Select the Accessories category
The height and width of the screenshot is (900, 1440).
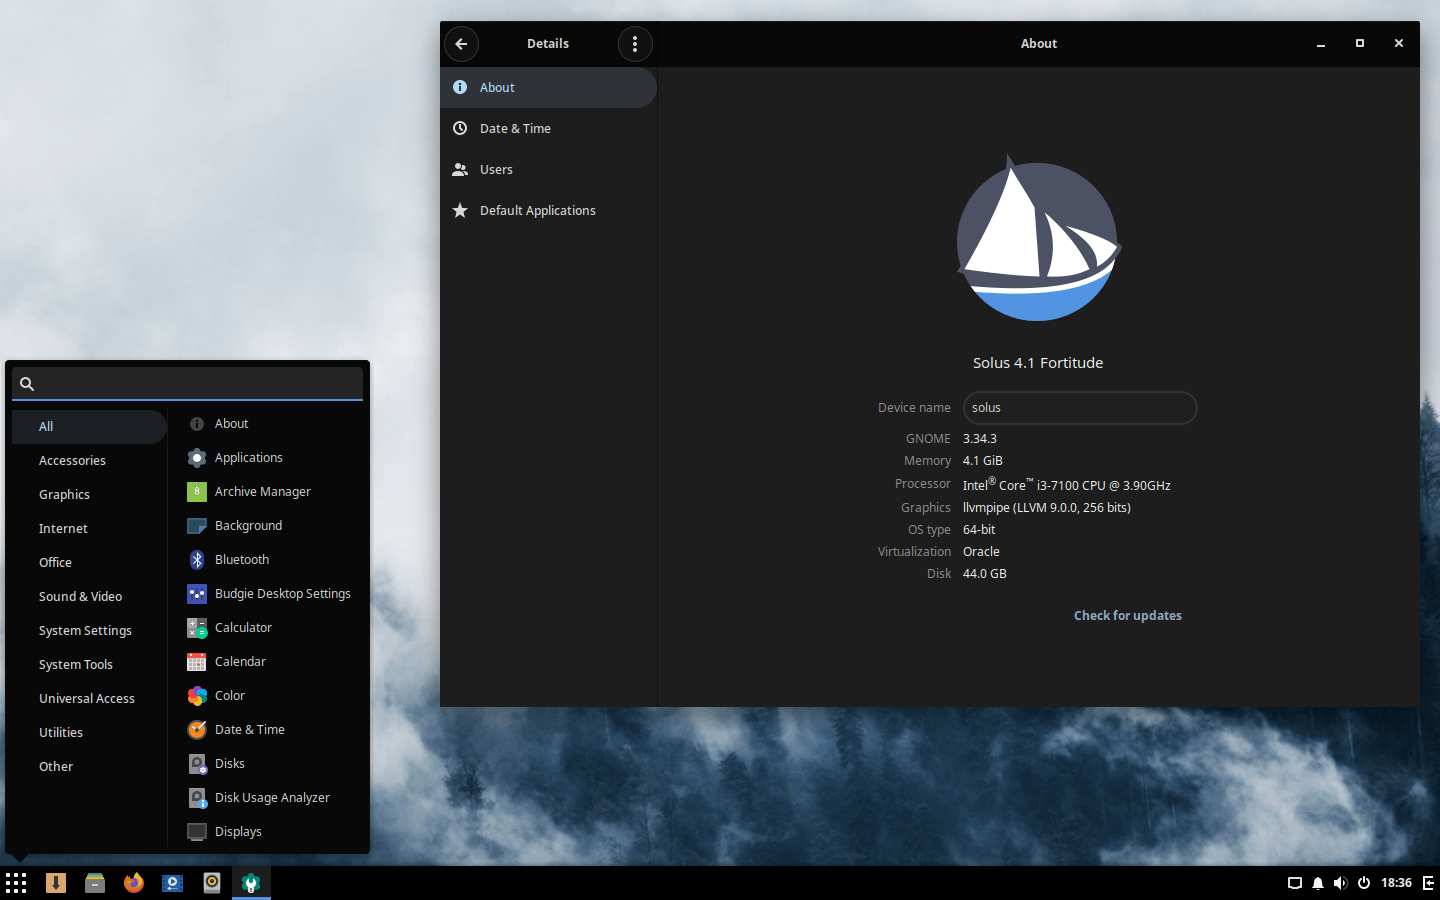(x=89, y=461)
